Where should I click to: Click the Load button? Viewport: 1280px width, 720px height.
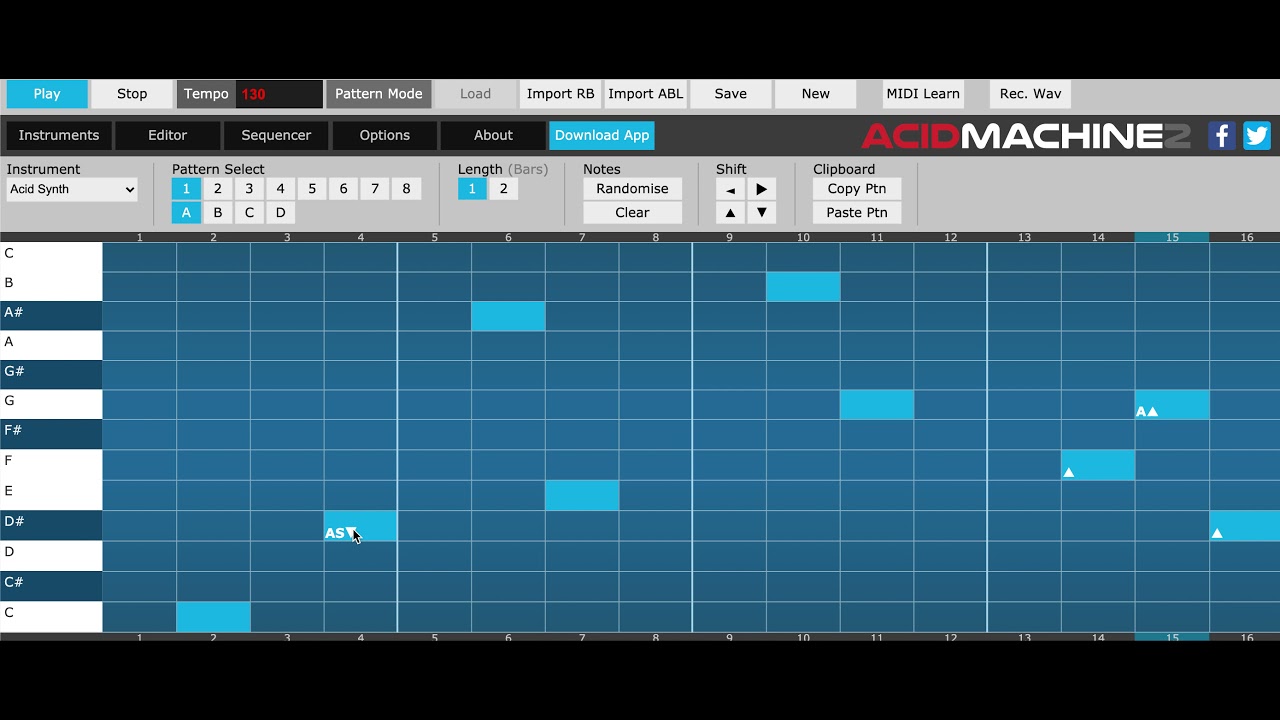(475, 94)
